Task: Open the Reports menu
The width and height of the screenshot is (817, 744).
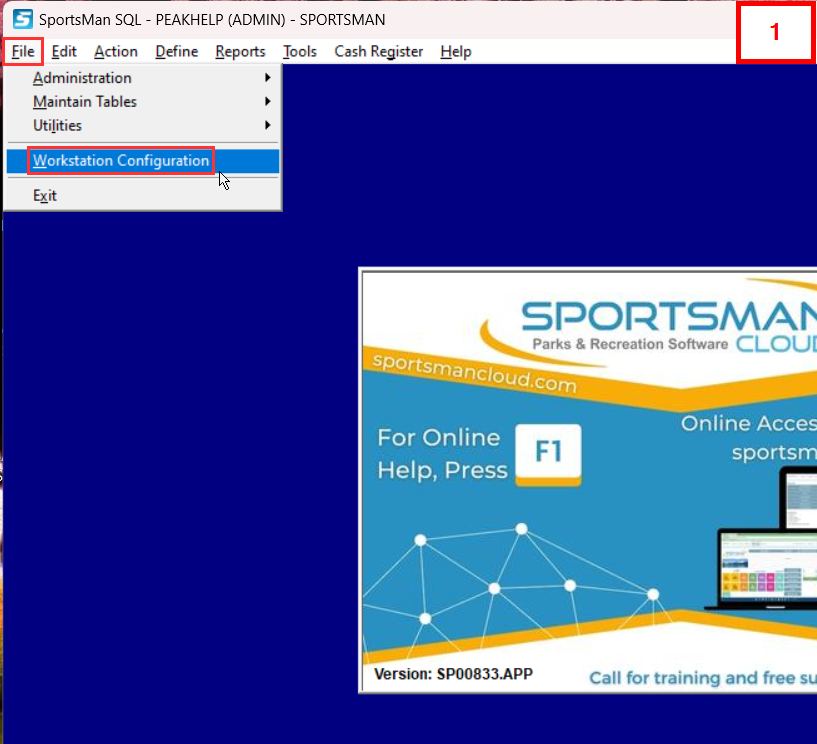Action: pos(240,51)
